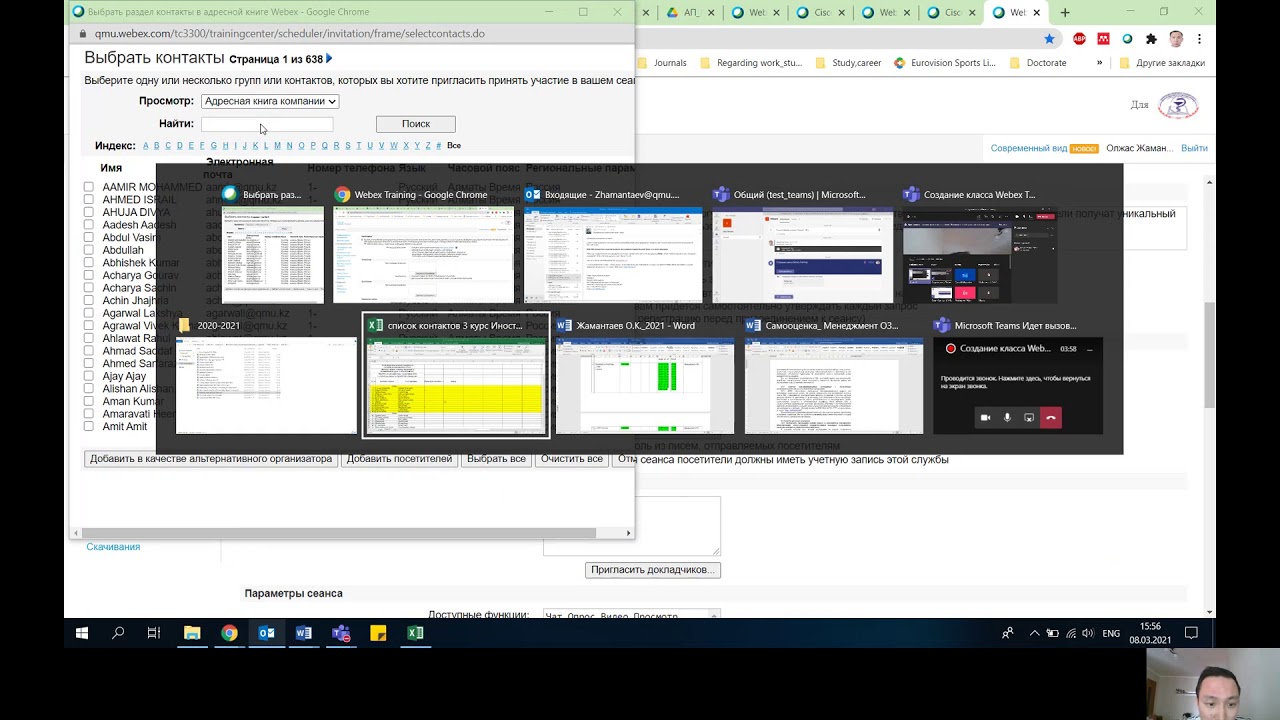Click the ENG language indicator
This screenshot has height=720, width=1280.
(x=1111, y=633)
